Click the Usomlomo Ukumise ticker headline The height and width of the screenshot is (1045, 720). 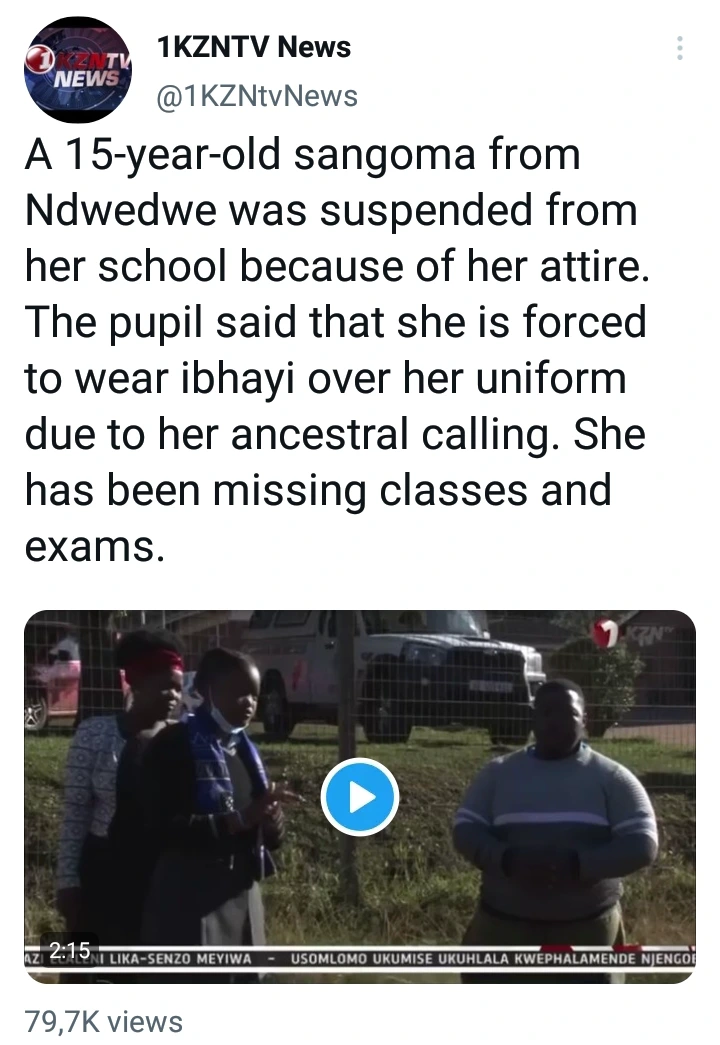tap(493, 959)
